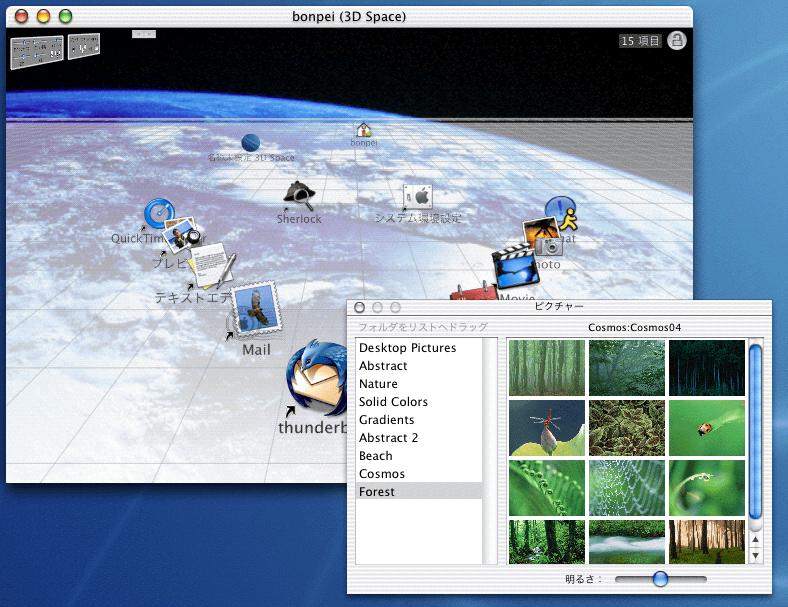Open the large control panel thumbnail
Viewport: 788px width, 607px height.
click(37, 52)
